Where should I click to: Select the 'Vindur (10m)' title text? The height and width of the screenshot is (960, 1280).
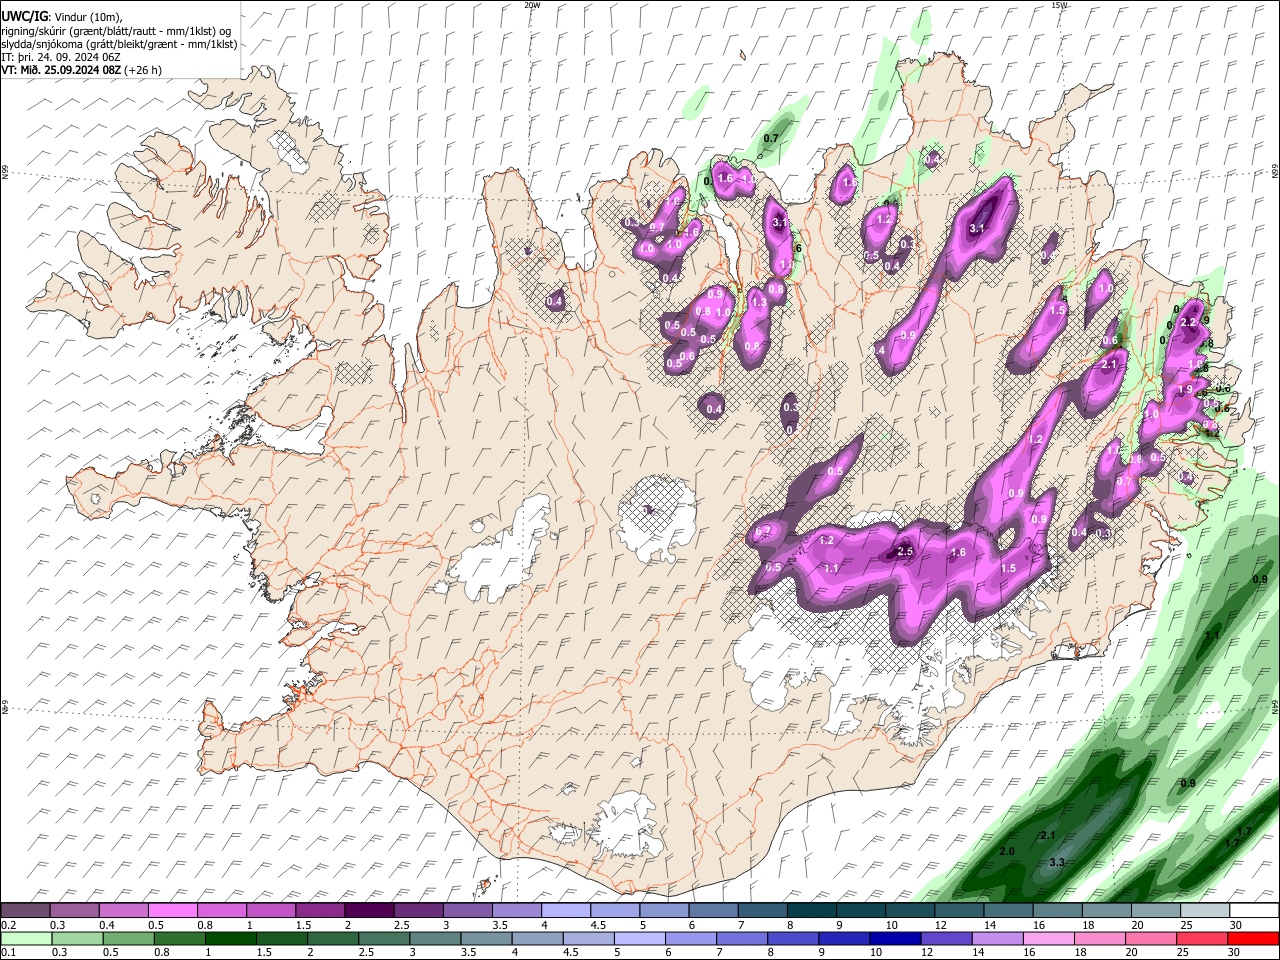coord(89,16)
